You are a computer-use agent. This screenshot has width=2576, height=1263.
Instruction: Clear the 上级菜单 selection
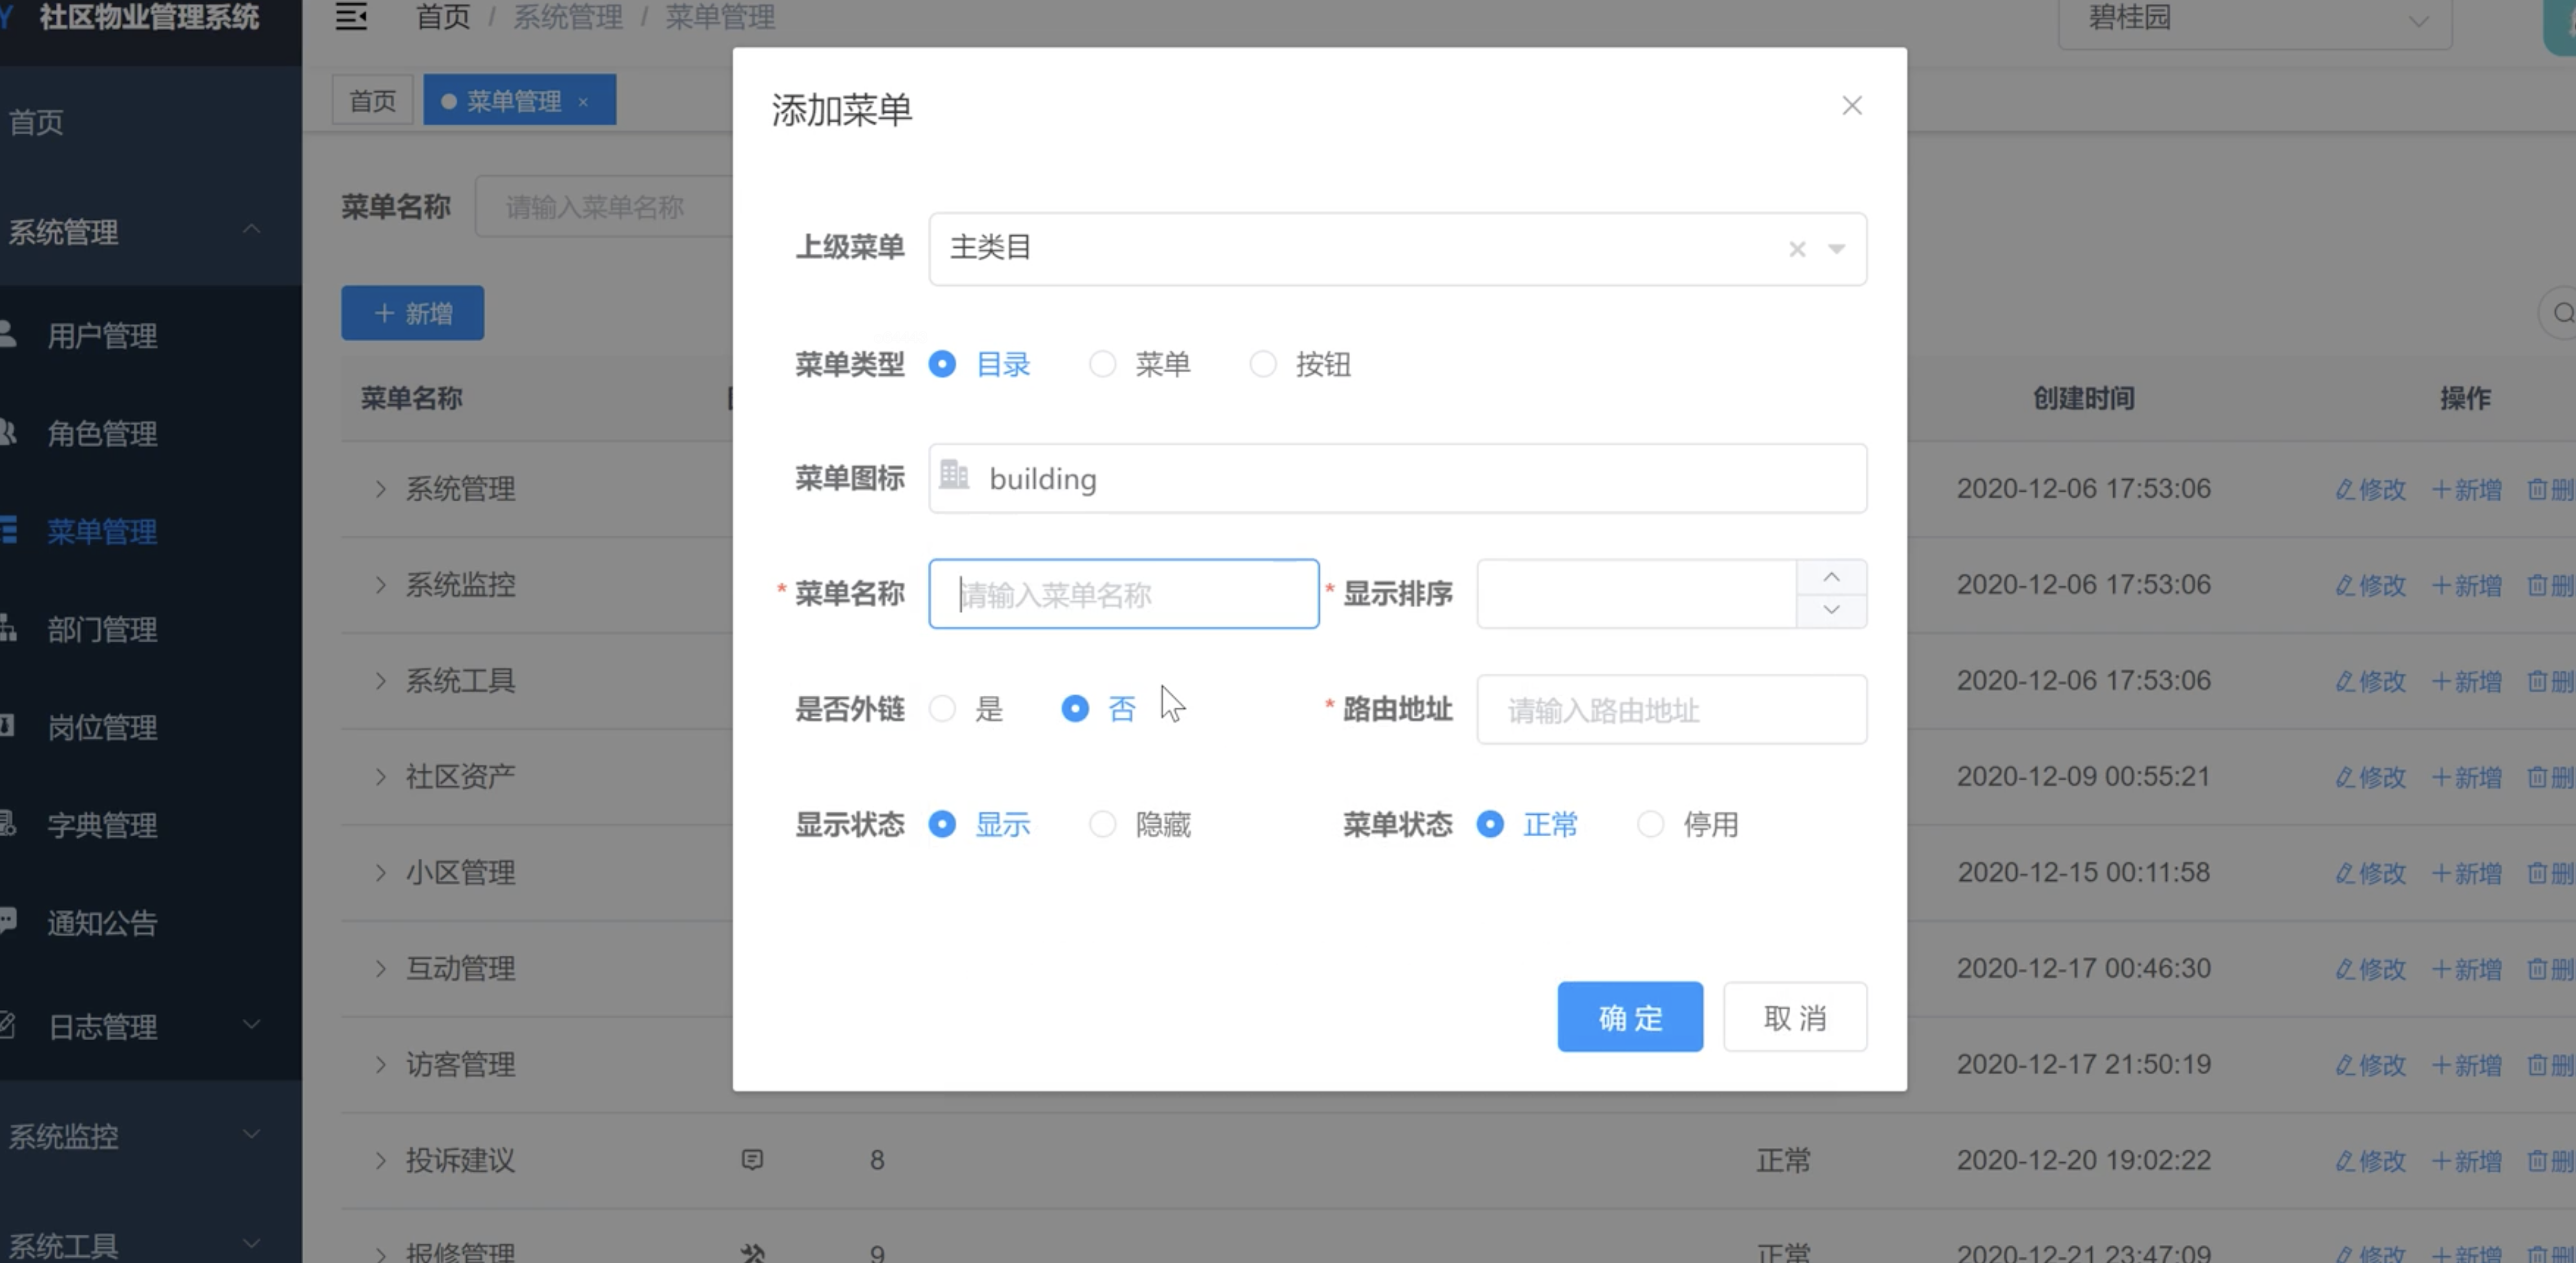pos(1797,249)
